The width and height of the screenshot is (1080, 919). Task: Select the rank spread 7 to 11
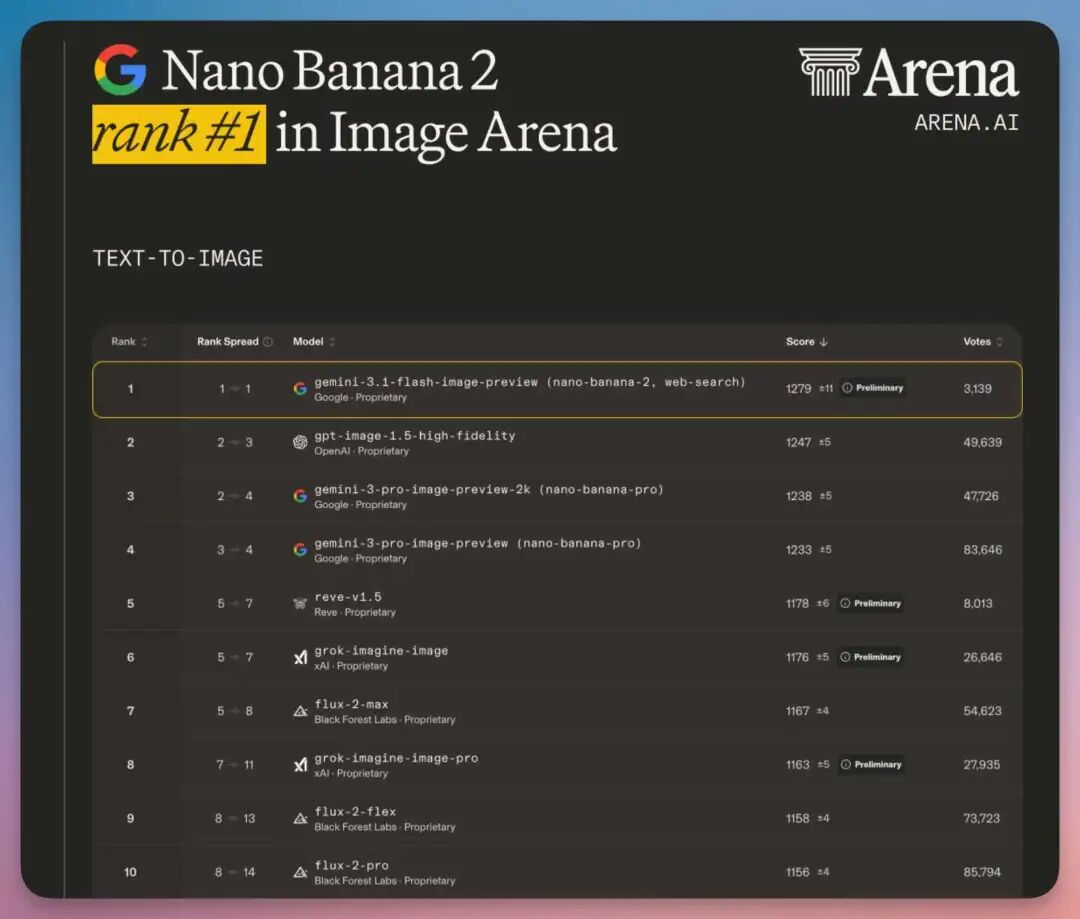click(235, 765)
